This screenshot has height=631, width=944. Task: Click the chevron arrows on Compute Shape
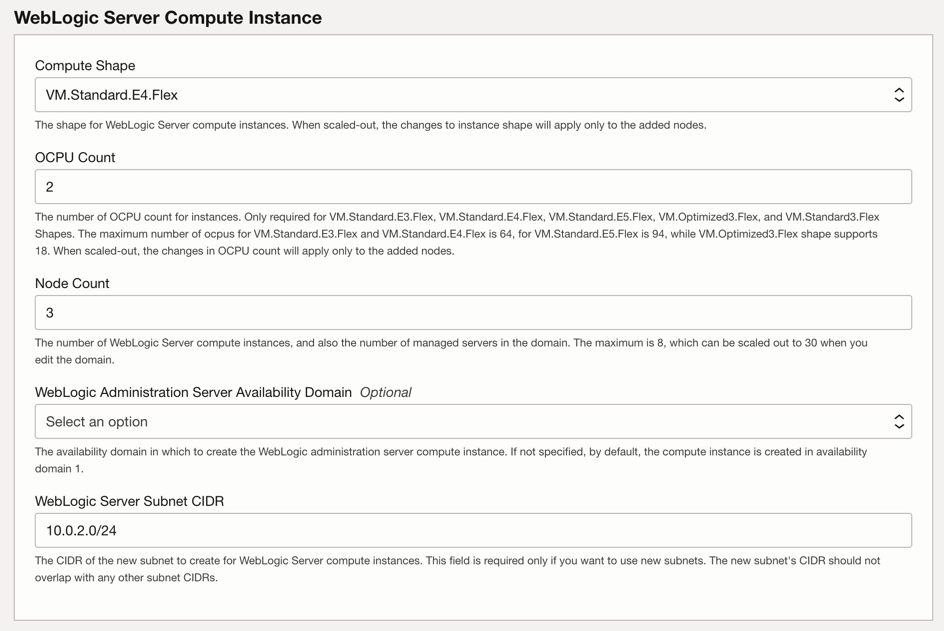click(x=898, y=95)
